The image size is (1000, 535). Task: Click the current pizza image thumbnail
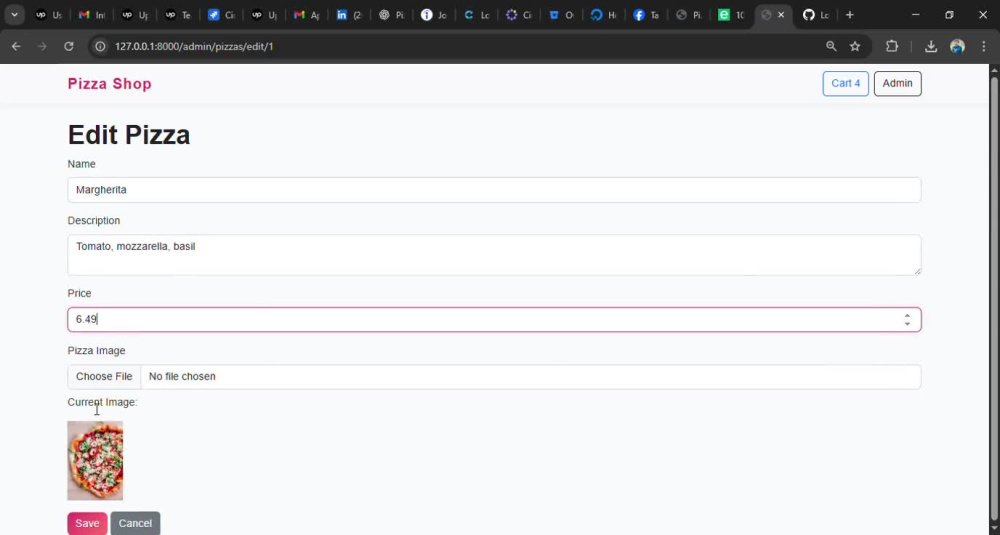pos(95,460)
